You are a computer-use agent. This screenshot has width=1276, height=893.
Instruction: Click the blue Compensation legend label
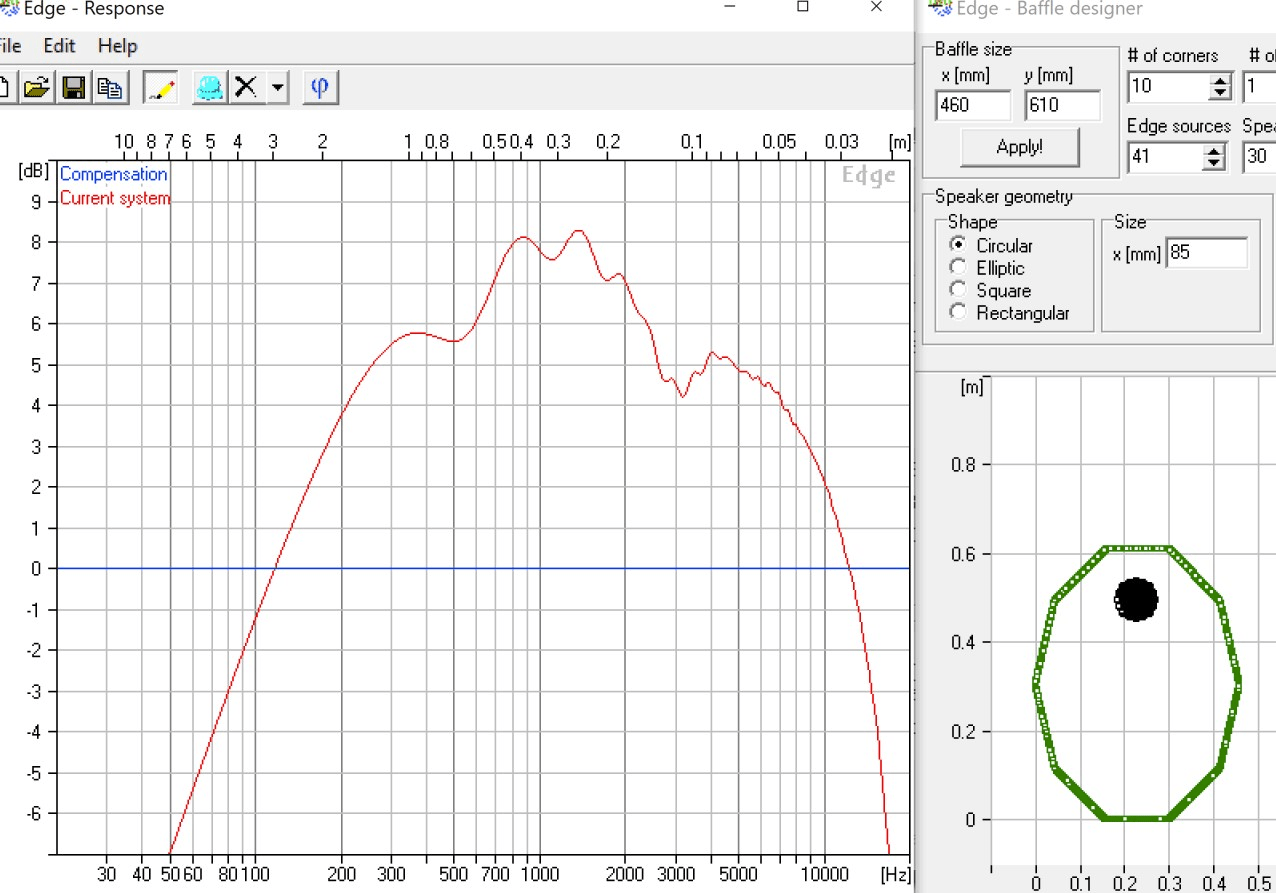(114, 175)
